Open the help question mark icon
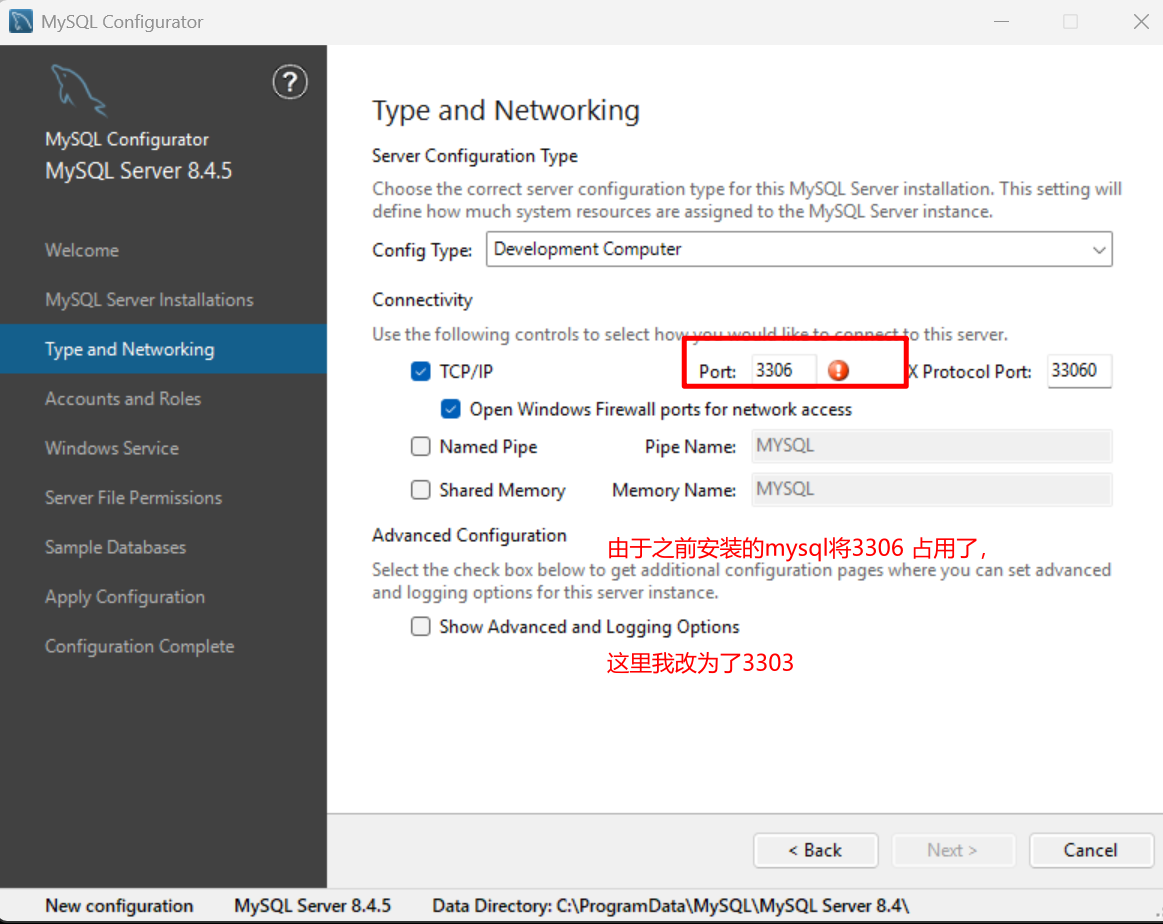1163x924 pixels. [290, 82]
